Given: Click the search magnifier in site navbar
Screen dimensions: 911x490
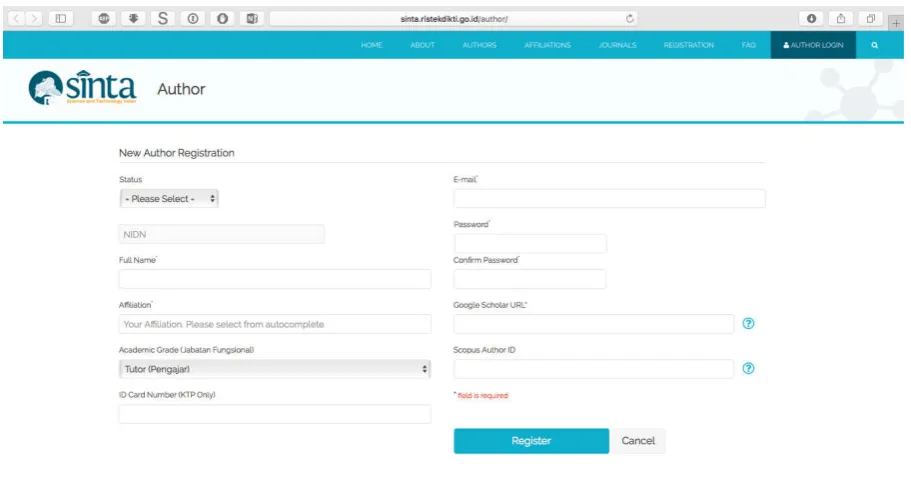Looking at the screenshot, I should 874,45.
